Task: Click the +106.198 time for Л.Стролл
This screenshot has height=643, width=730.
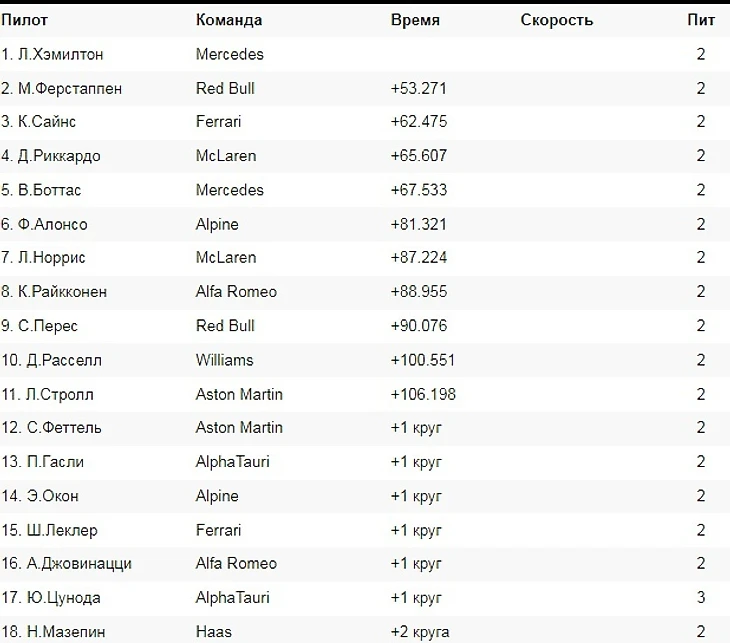Action: click(x=423, y=394)
